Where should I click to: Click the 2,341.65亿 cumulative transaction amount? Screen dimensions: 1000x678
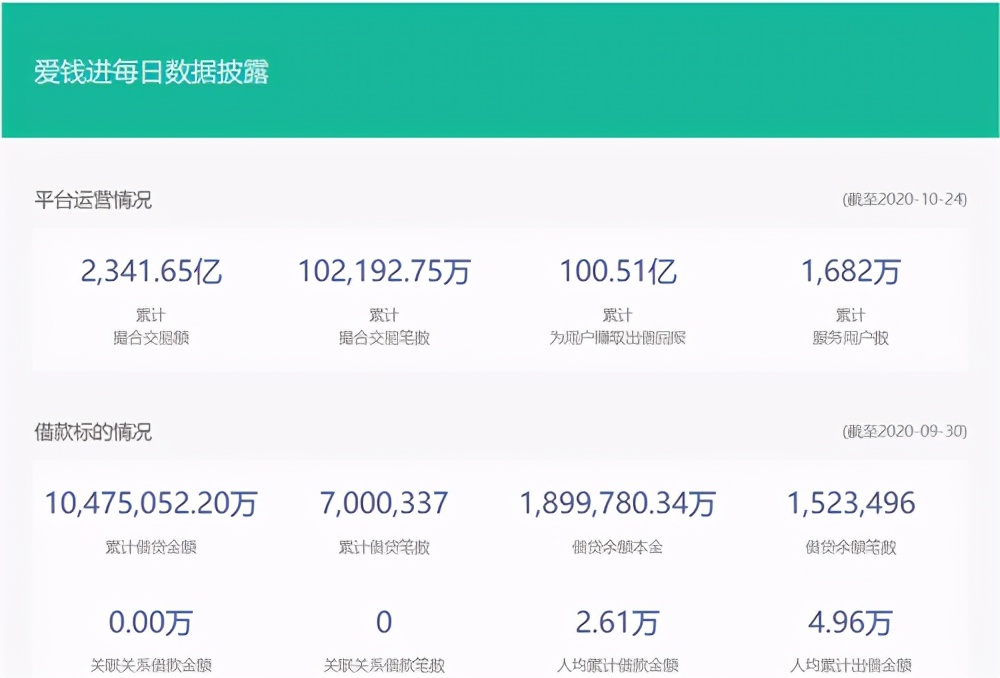click(150, 270)
